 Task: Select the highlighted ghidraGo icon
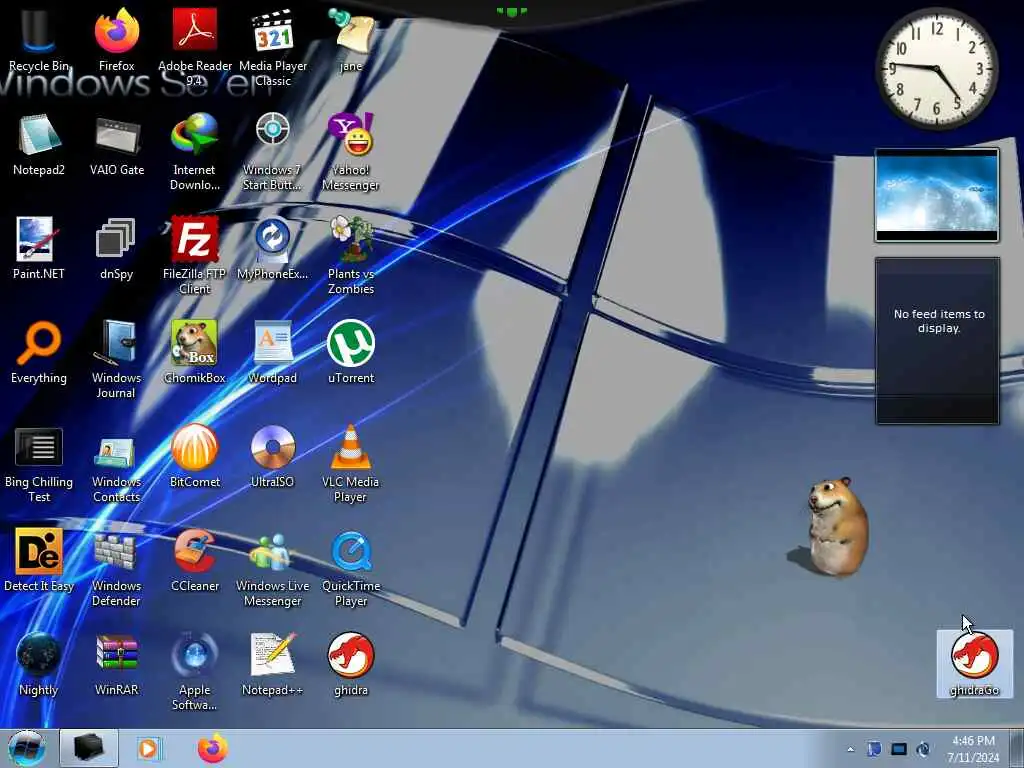coord(974,664)
